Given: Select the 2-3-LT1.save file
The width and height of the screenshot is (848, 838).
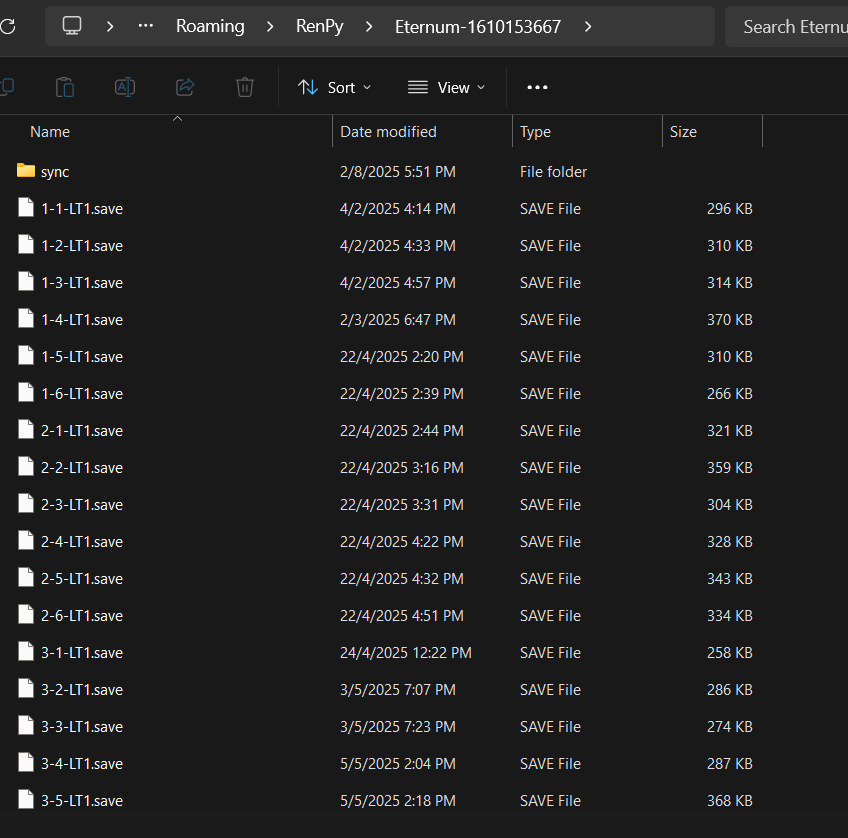Looking at the screenshot, I should (82, 505).
